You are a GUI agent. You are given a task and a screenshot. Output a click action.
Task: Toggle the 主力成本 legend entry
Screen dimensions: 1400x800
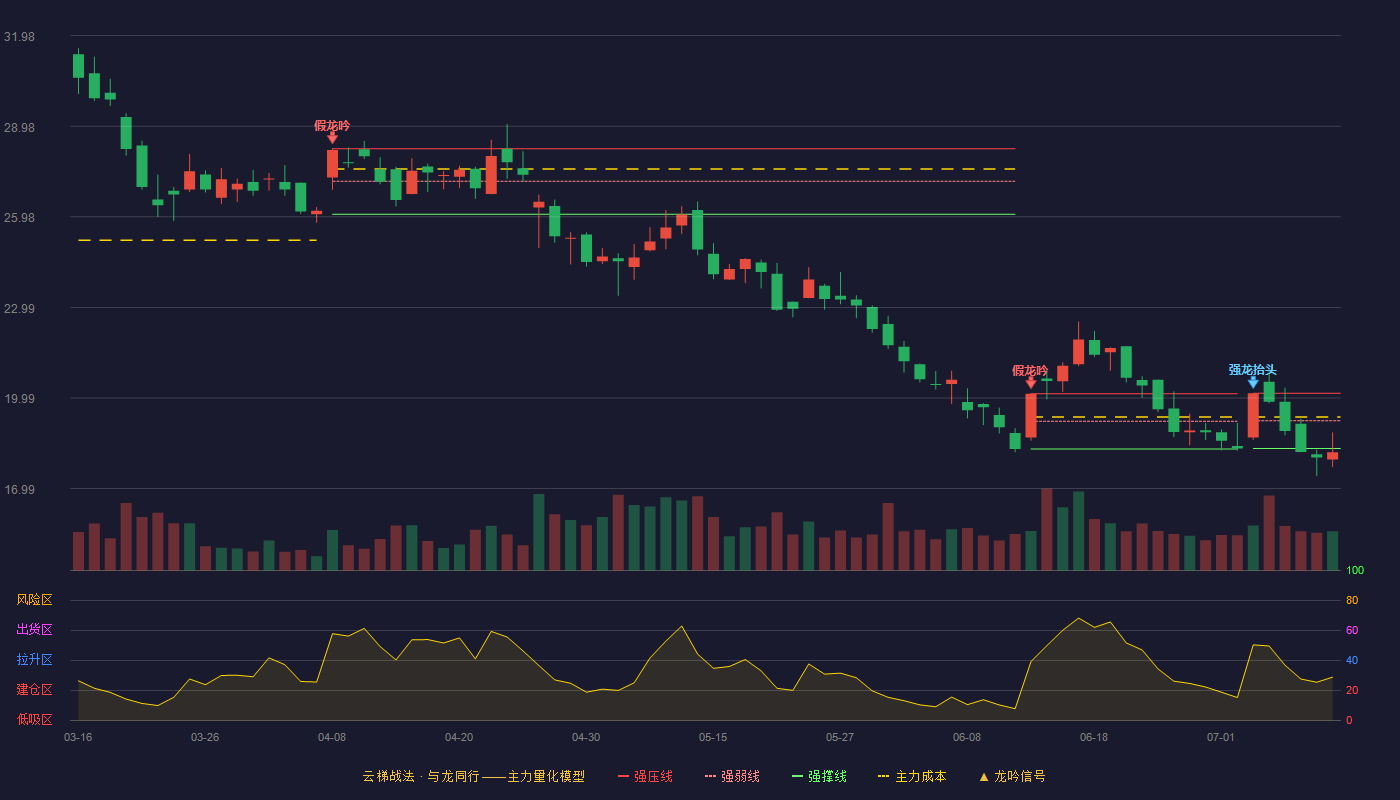pos(912,776)
